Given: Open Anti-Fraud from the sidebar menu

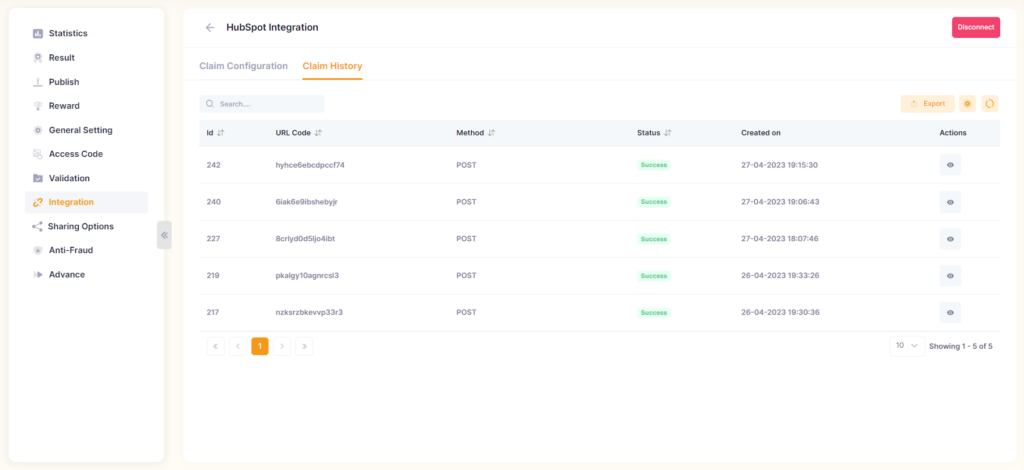Looking at the screenshot, I should pyautogui.click(x=71, y=250).
